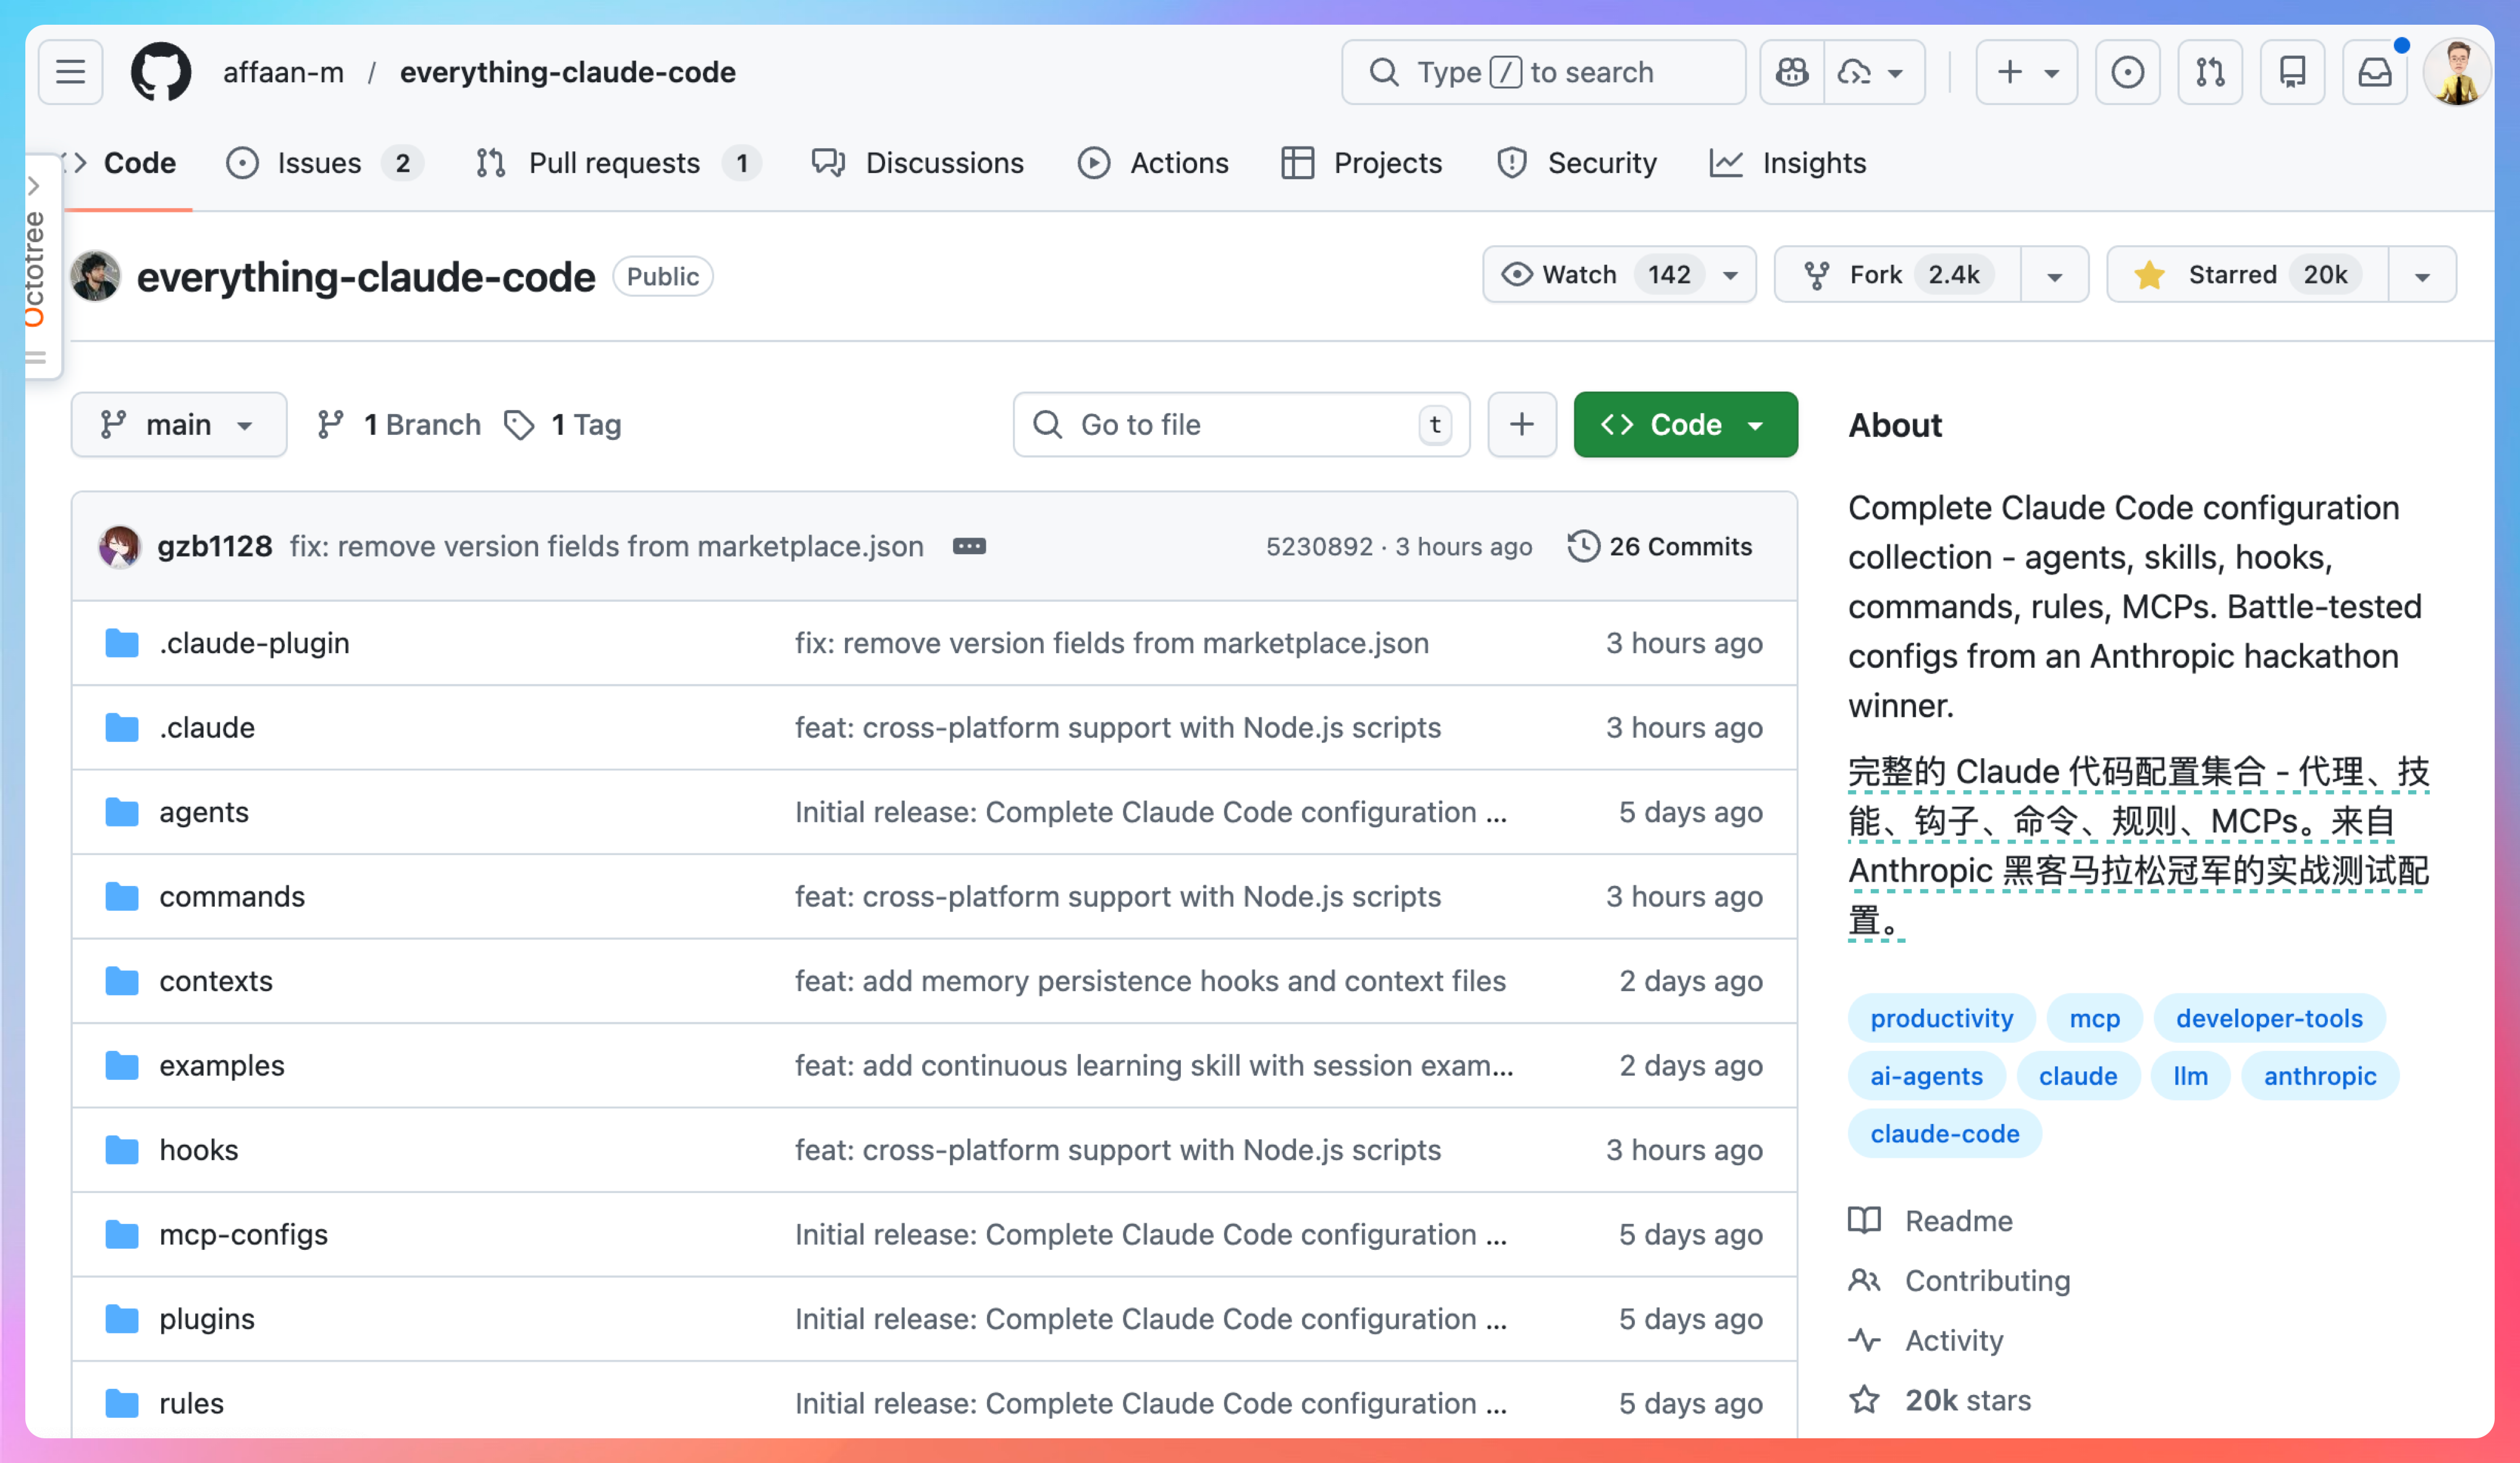Image resolution: width=2520 pixels, height=1463 pixels.
Task: Click the repositories icon in header
Action: 2292,72
